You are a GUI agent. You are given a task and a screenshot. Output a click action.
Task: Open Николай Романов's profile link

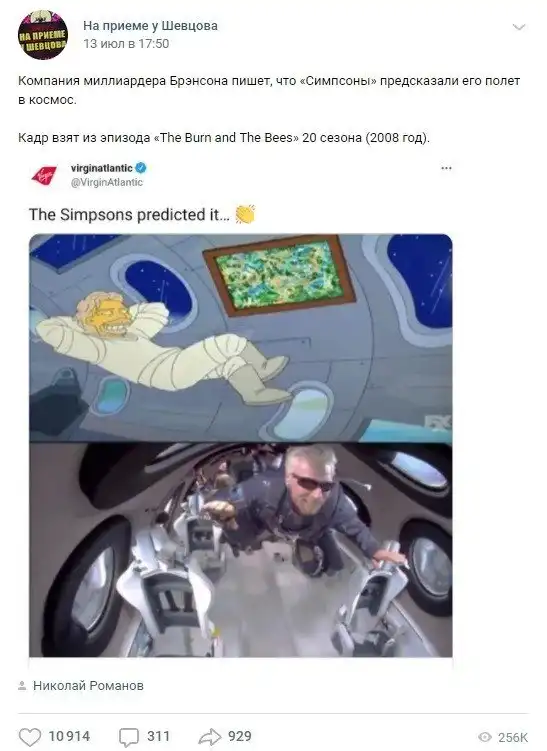tap(88, 686)
